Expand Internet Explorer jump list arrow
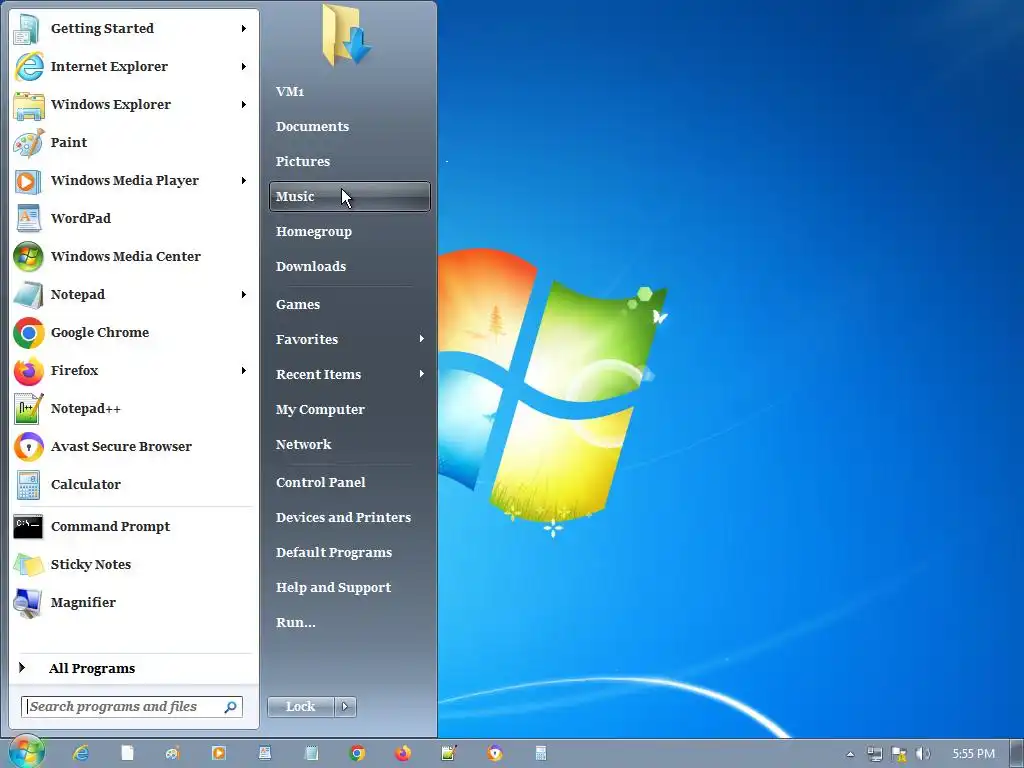Image resolution: width=1024 pixels, height=768 pixels. (x=244, y=66)
